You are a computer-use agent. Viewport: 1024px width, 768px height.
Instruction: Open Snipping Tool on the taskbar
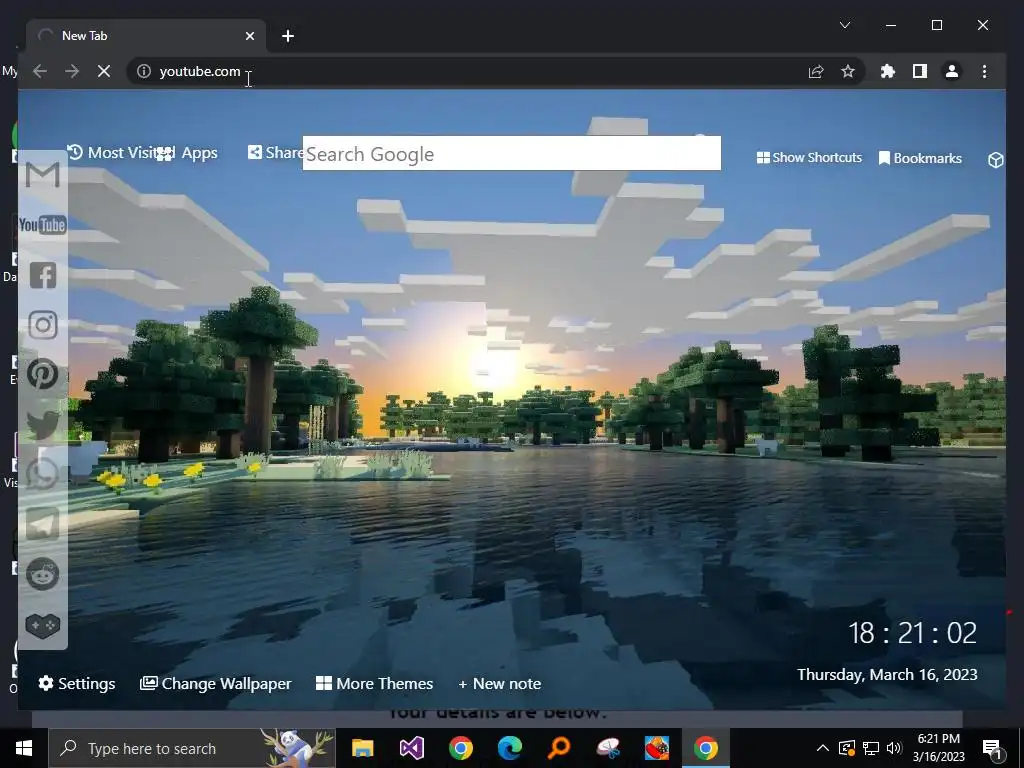pyautogui.click(x=607, y=748)
